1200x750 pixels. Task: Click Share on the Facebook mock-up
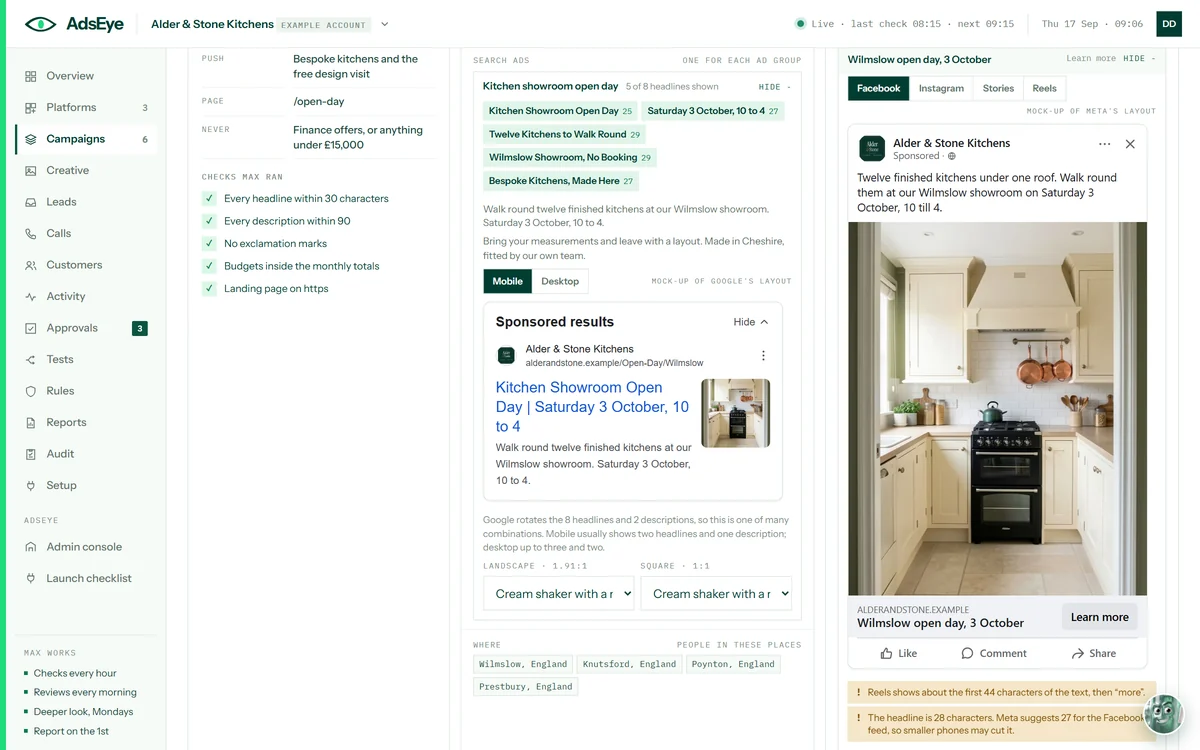(x=1093, y=653)
